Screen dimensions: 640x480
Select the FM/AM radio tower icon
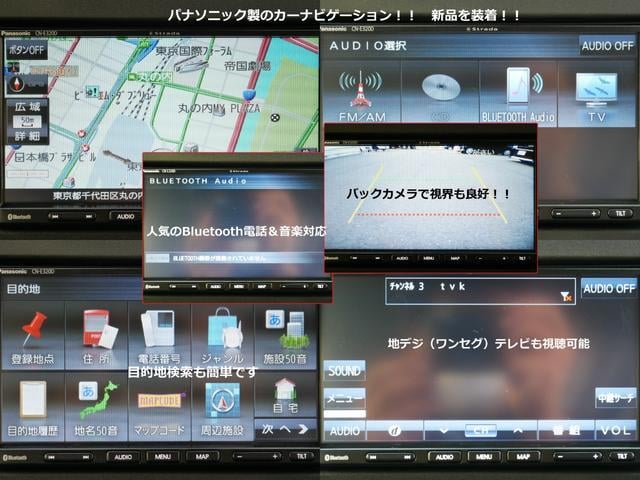360,92
